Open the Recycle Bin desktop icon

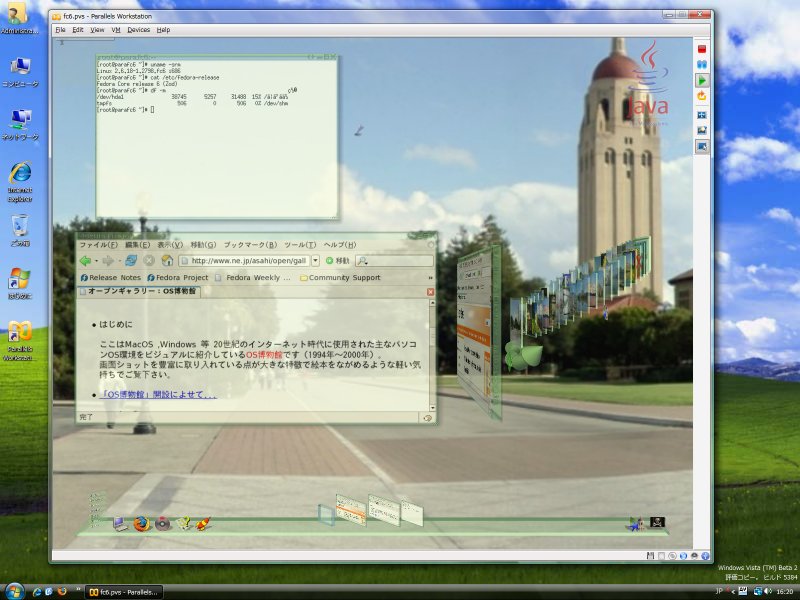click(x=20, y=230)
